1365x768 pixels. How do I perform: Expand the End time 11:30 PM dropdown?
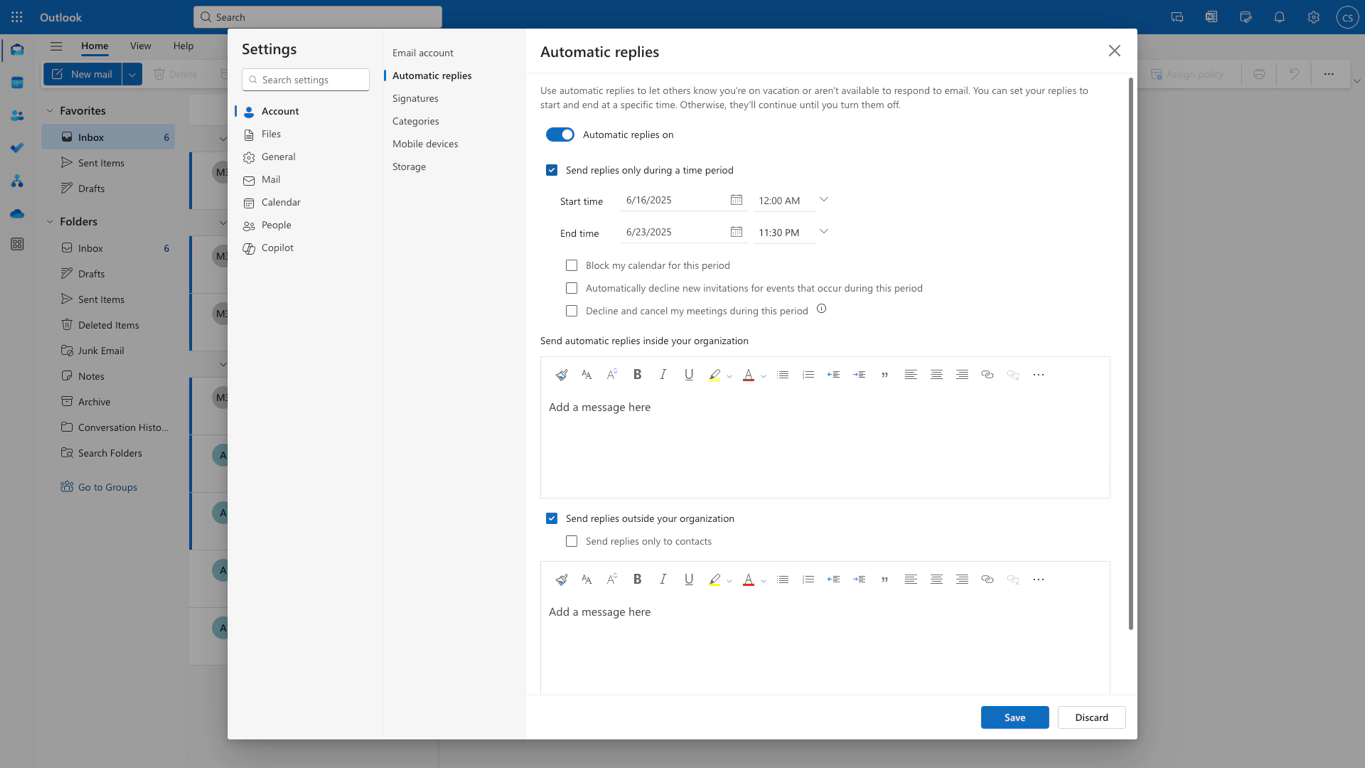pyautogui.click(x=824, y=232)
